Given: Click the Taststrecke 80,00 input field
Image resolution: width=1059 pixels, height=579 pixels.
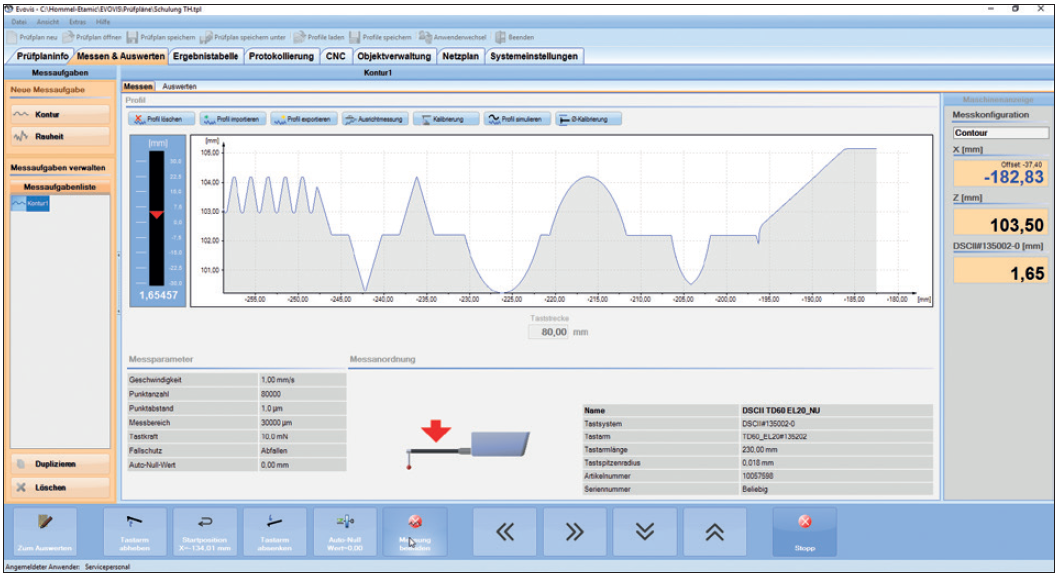Looking at the screenshot, I should (x=547, y=333).
